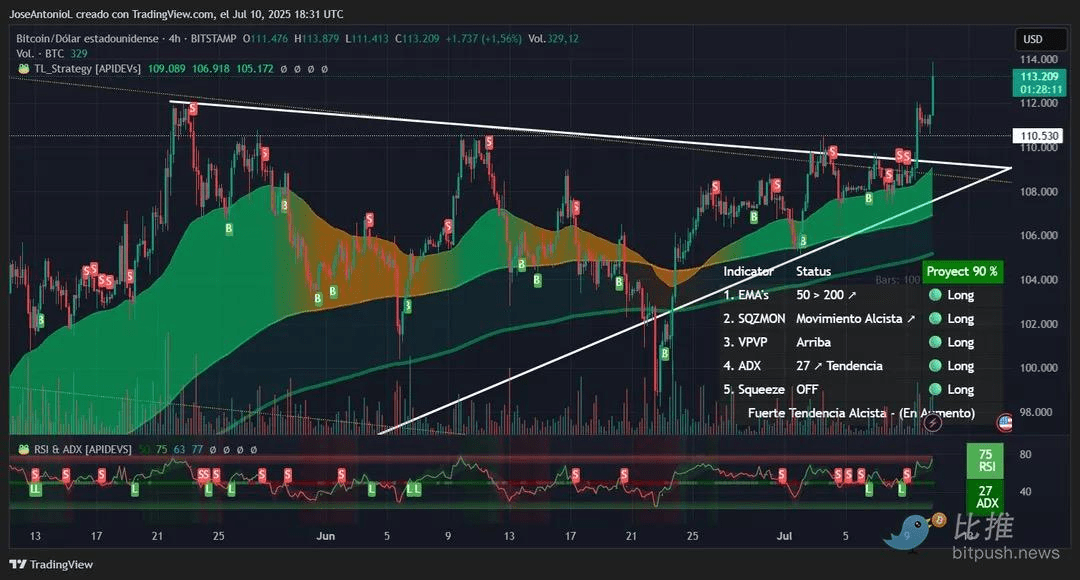Select the TL_Strategy [APIDEVs] legend label
This screenshot has width=1080, height=580.
87,69
